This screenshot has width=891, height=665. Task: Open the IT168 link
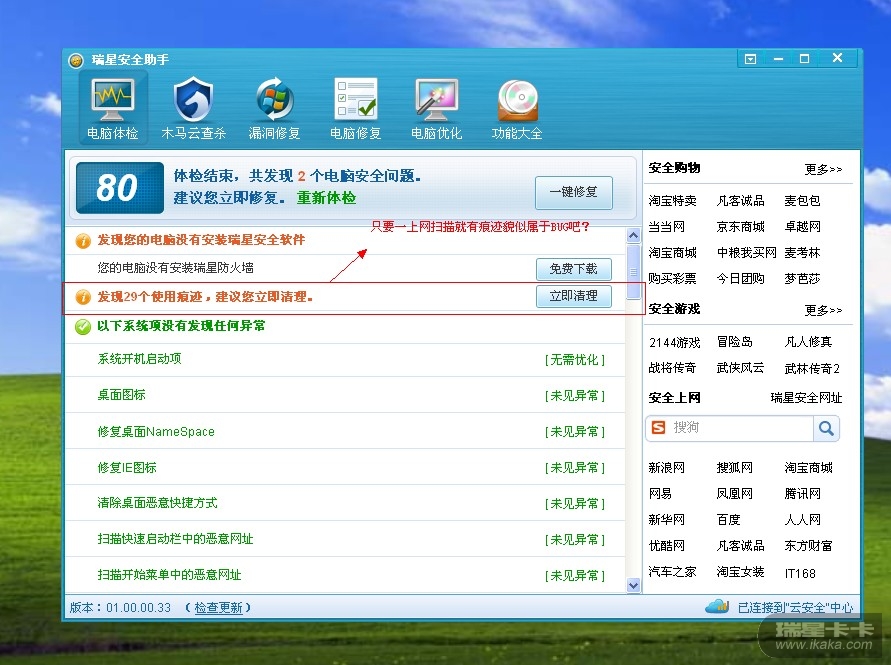coord(800,573)
